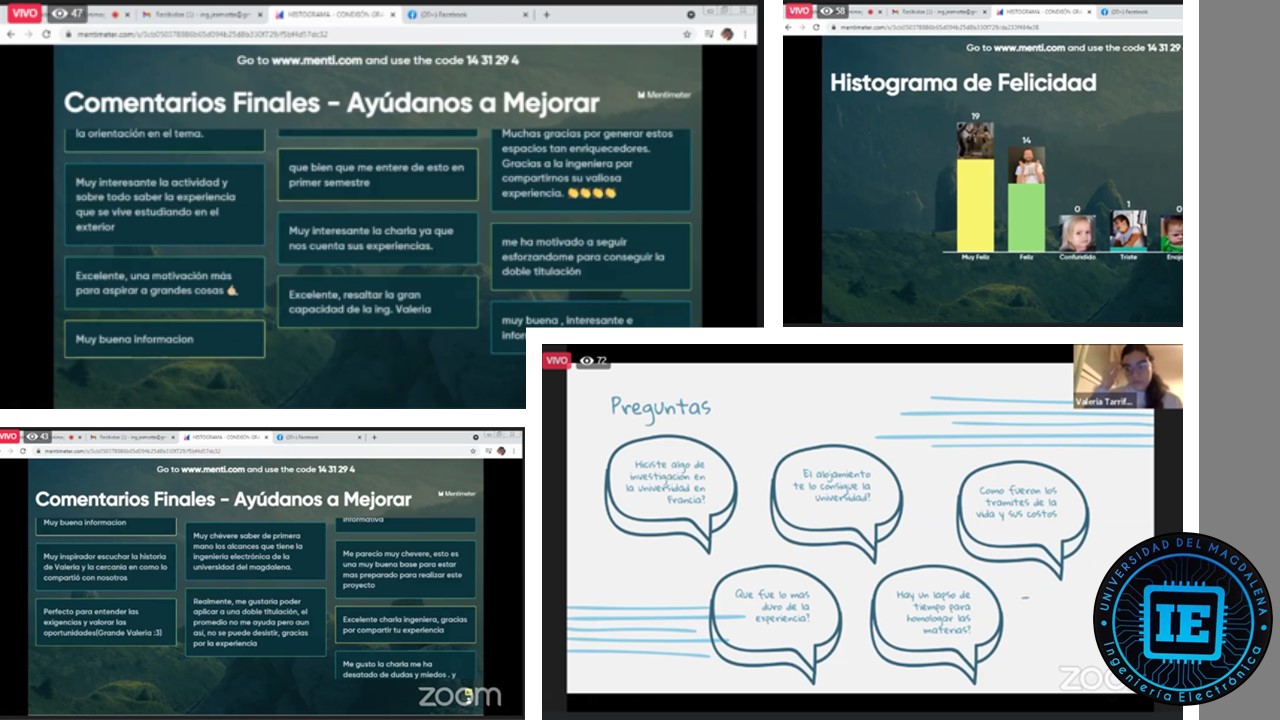
Task: Click the eye viewer counter showing 72
Action: click(593, 360)
